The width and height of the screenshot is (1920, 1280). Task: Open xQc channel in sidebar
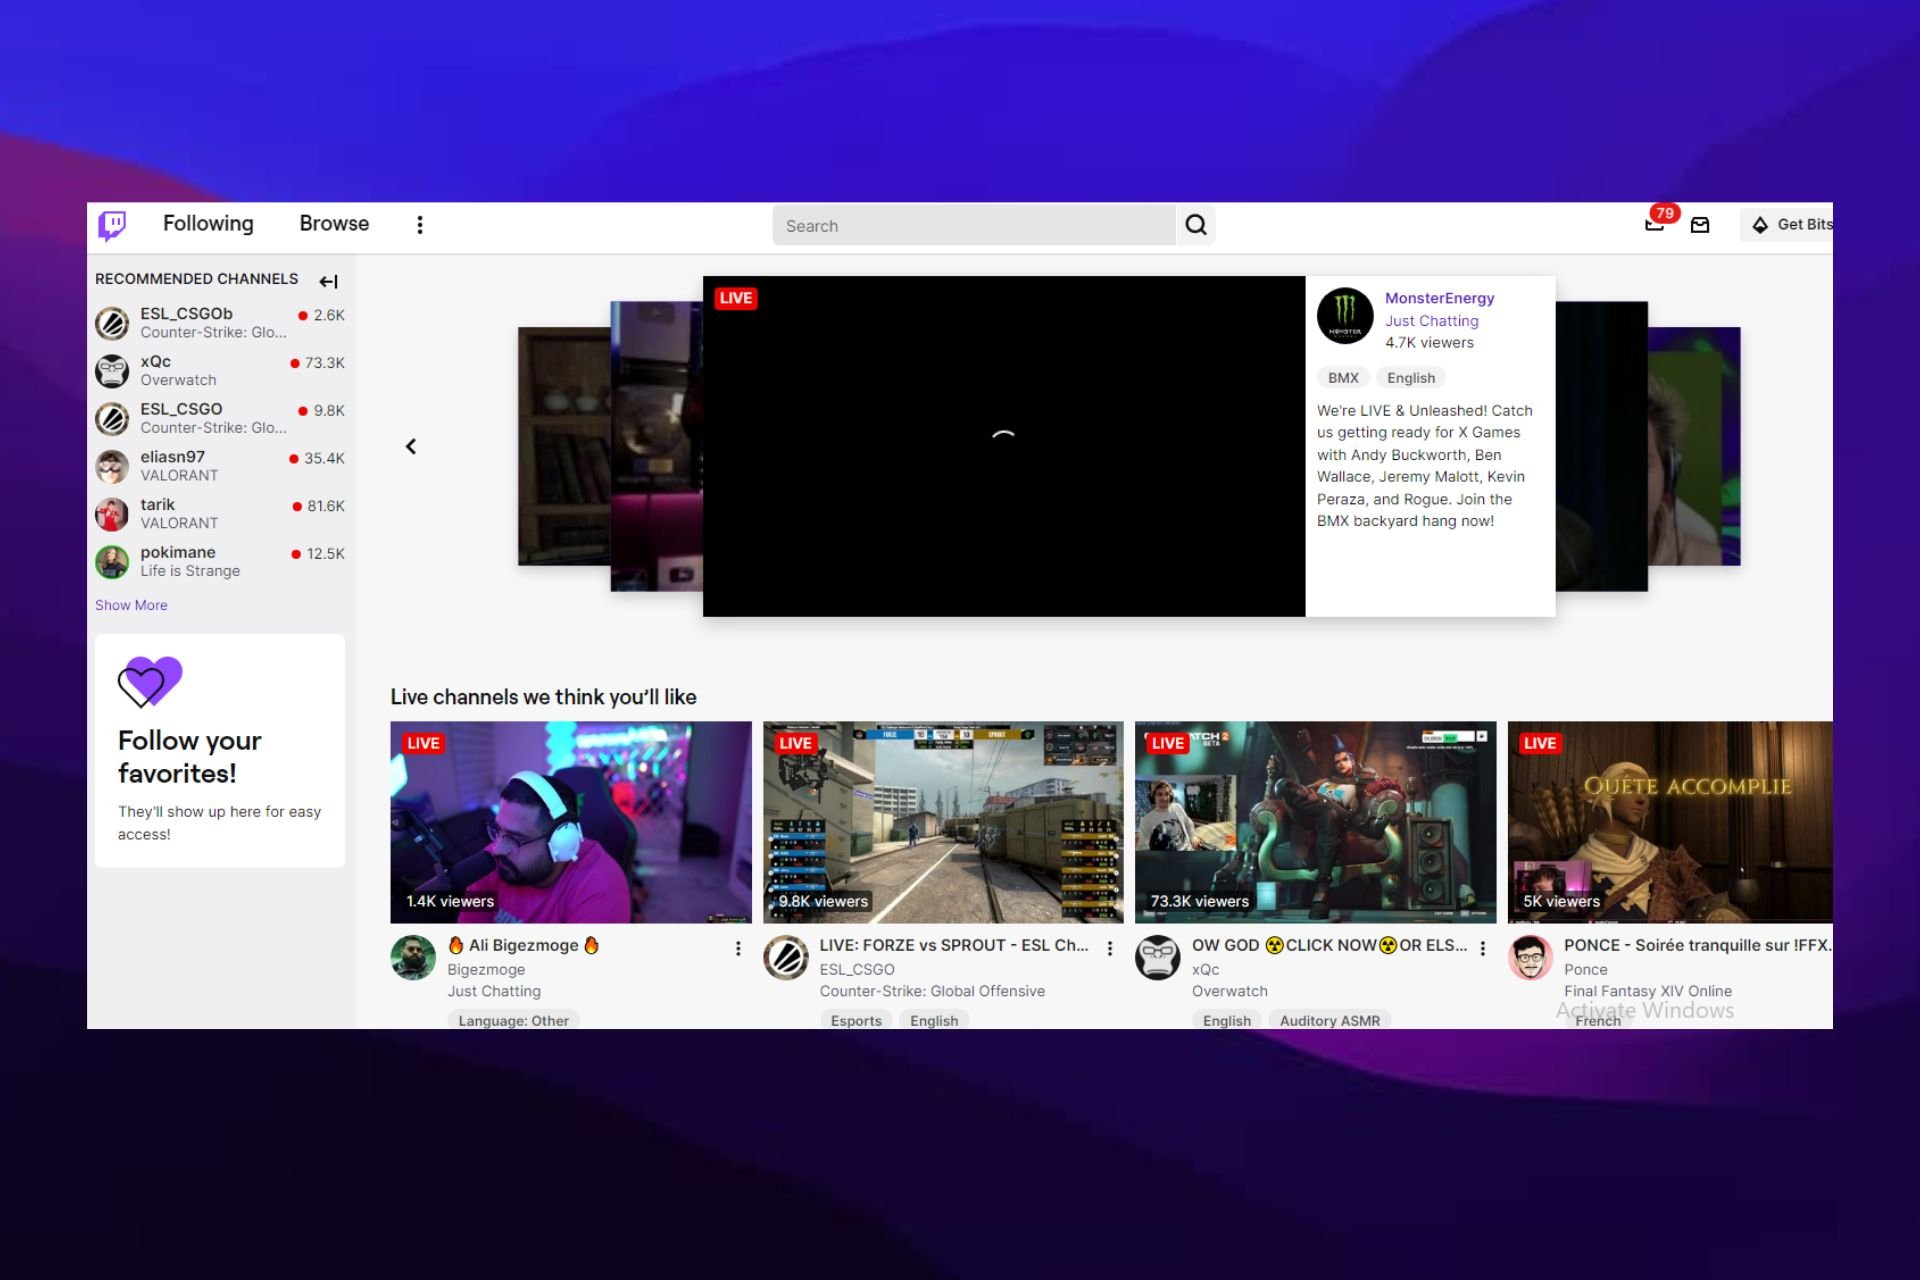coord(220,371)
